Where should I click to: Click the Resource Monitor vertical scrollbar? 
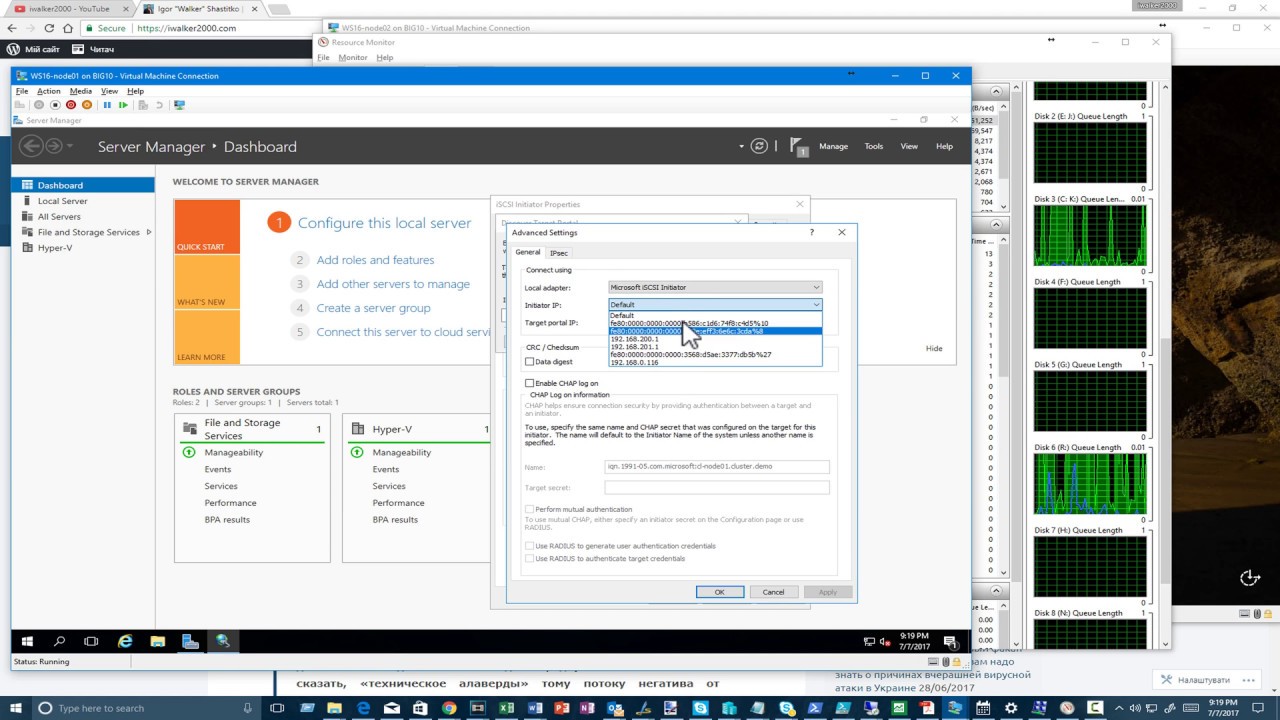[x=1163, y=364]
